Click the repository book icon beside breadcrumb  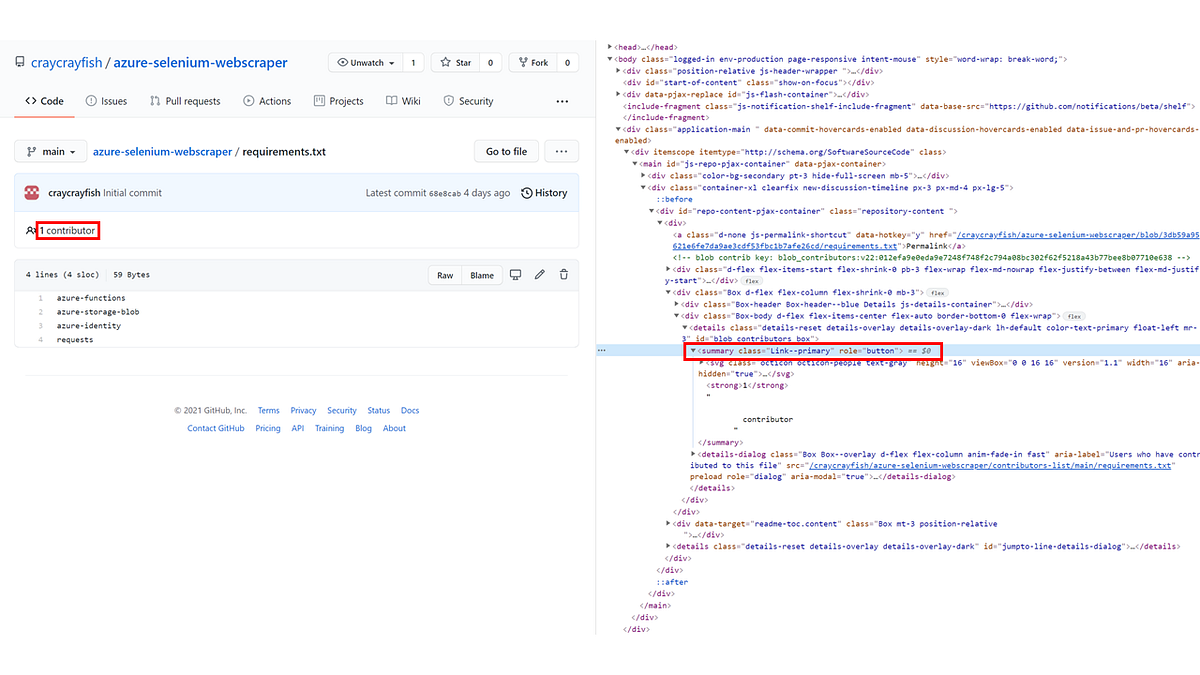click(x=18, y=61)
